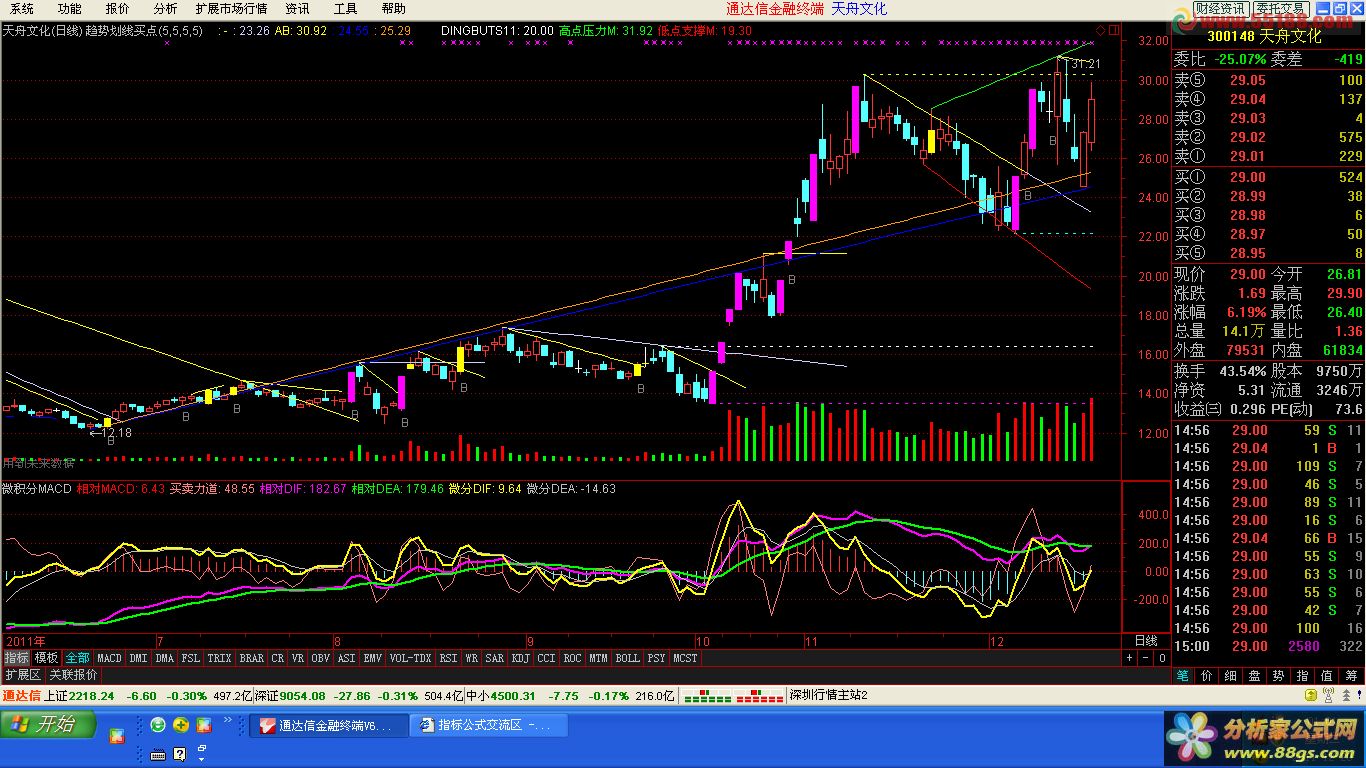Open the 扩展市场行情 menu
This screenshot has height=768, width=1366.
(231, 9)
